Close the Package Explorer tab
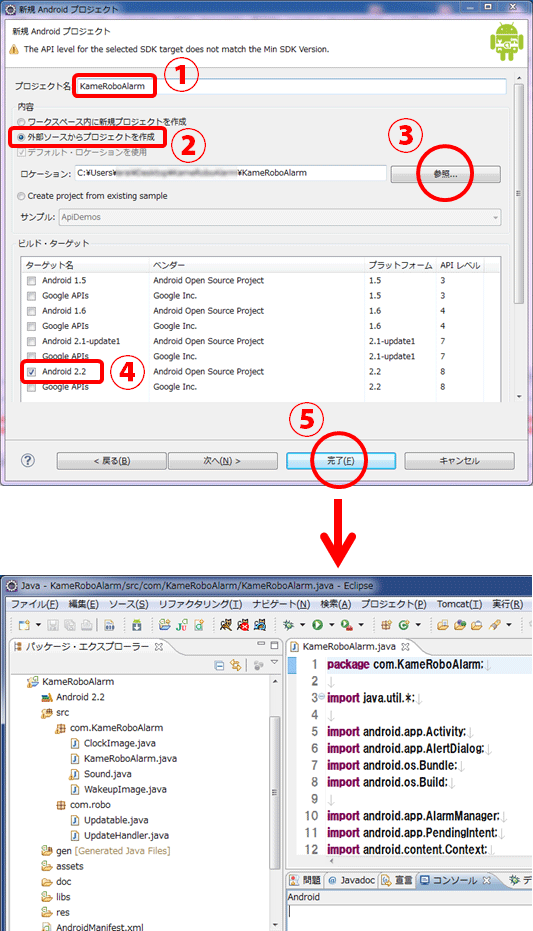 (158, 647)
